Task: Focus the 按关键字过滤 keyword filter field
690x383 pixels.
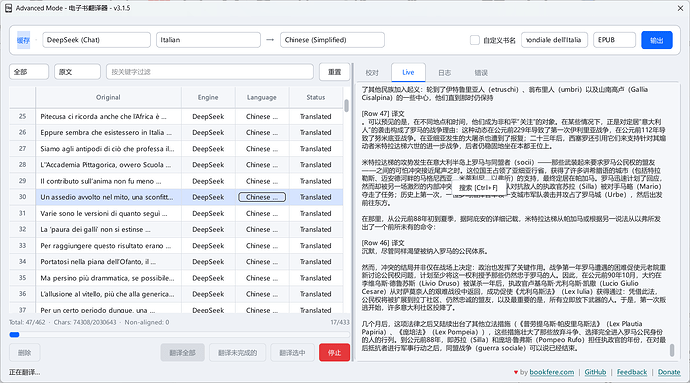Action: coord(210,72)
